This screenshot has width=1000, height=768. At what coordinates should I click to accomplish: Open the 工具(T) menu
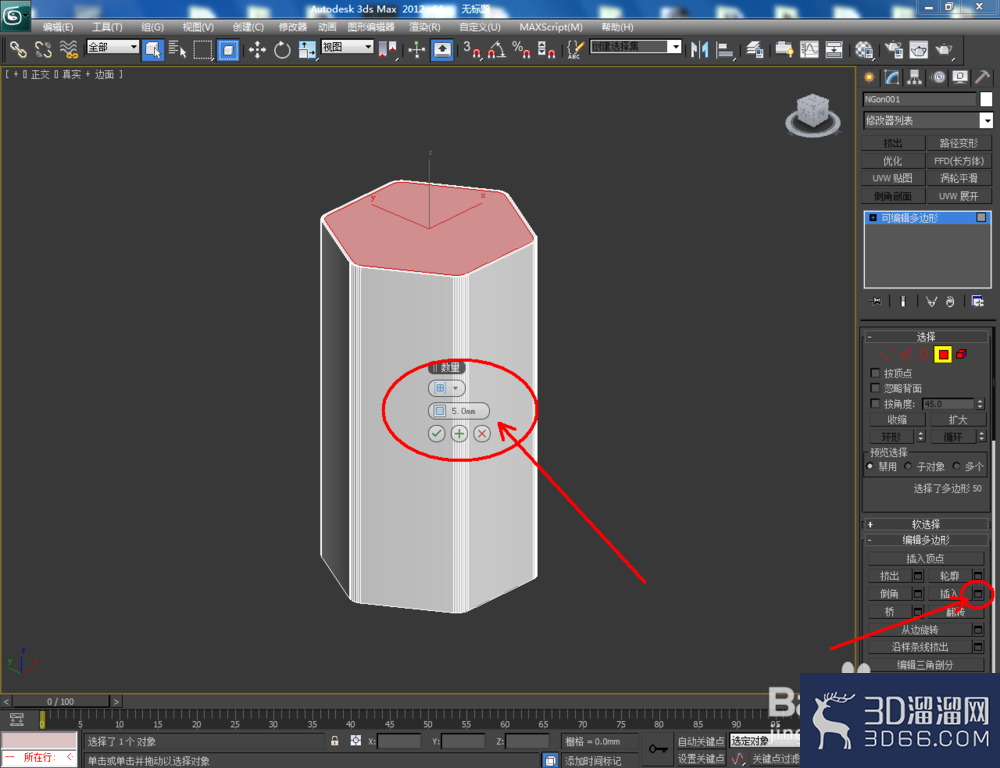point(107,27)
